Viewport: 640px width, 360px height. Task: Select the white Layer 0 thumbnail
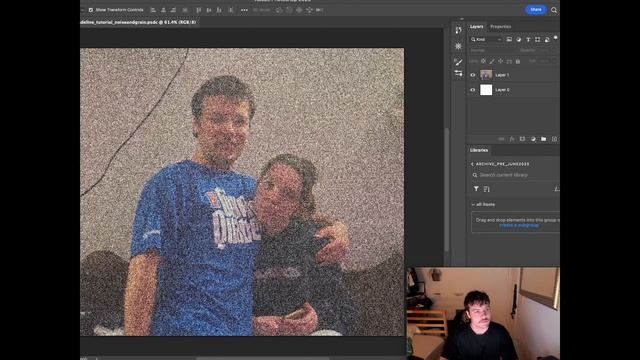pos(486,90)
